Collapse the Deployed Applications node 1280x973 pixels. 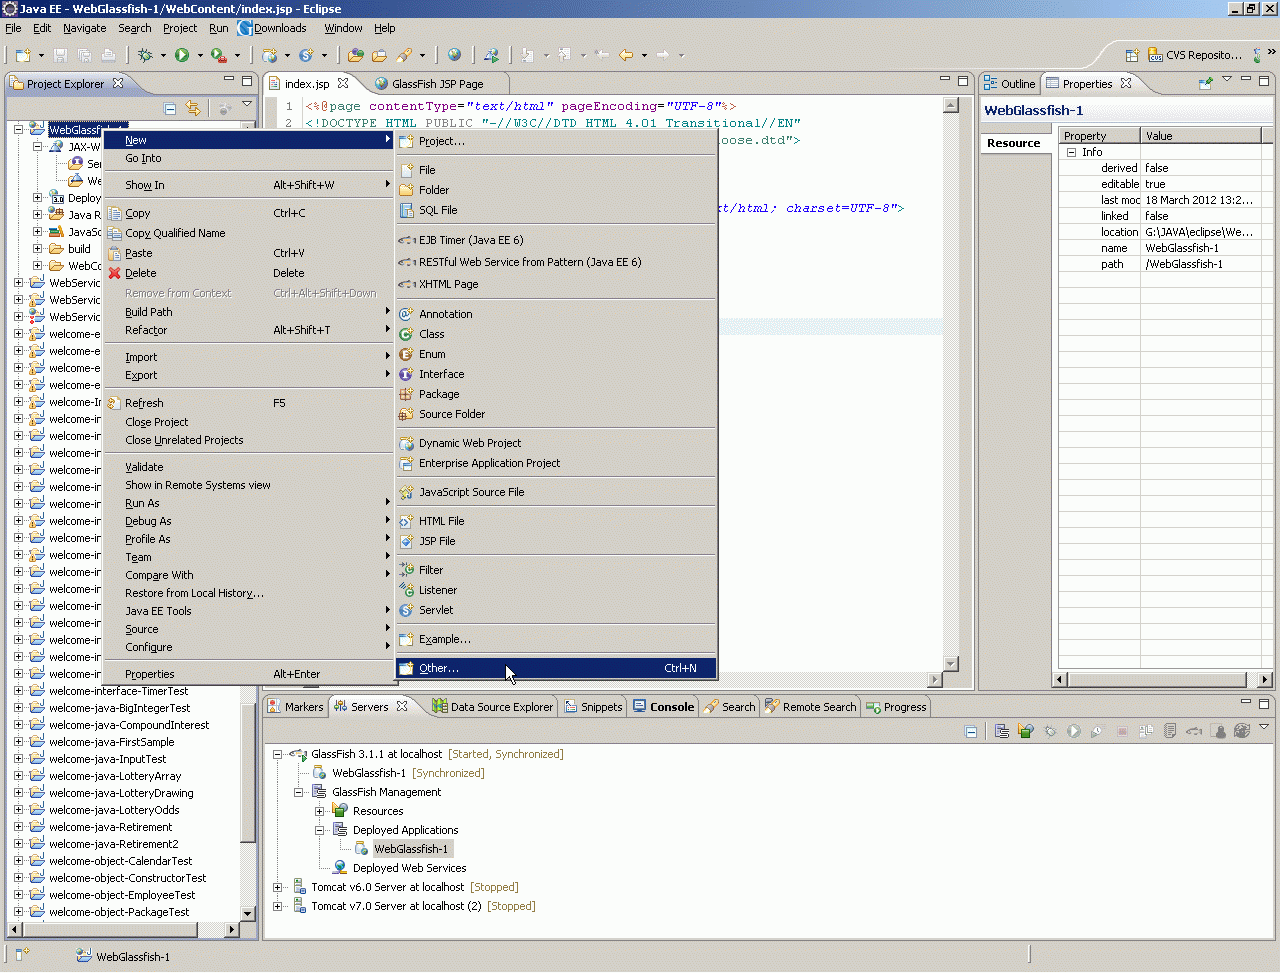click(x=320, y=830)
